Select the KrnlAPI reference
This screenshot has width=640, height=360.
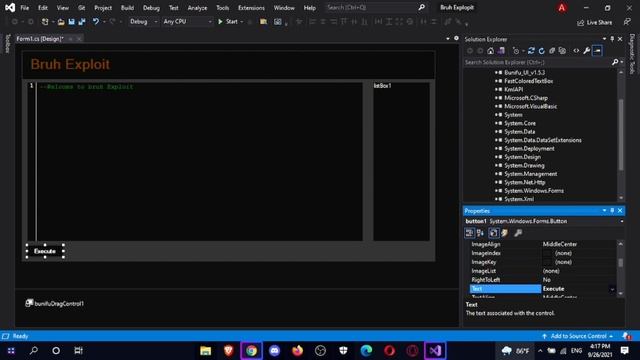[x=513, y=89]
